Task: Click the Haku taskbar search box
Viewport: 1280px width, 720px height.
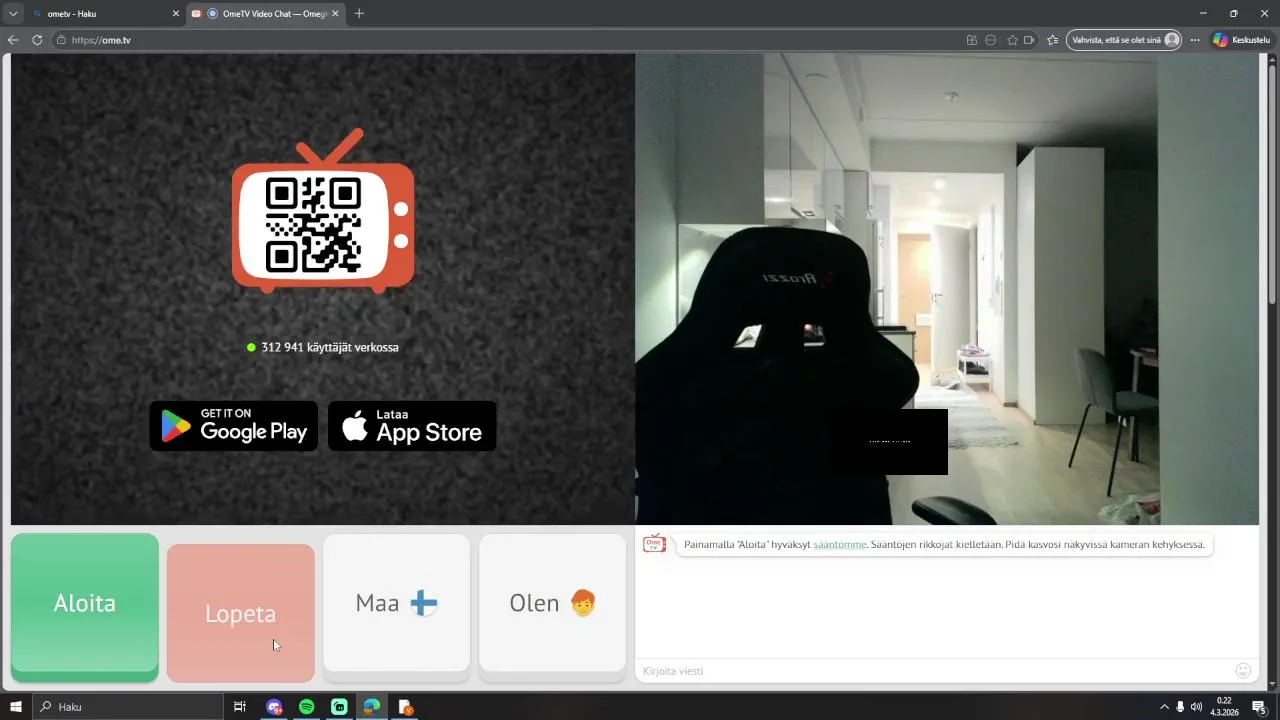Action: [x=127, y=707]
